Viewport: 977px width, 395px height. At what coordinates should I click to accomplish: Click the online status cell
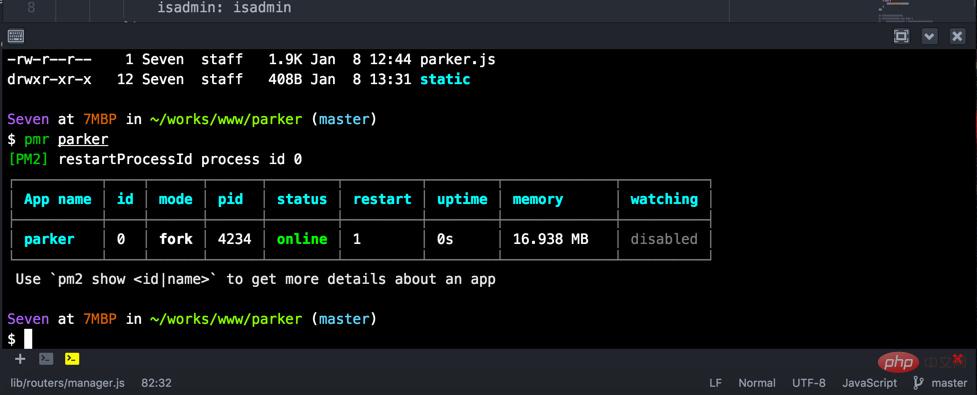[302, 239]
